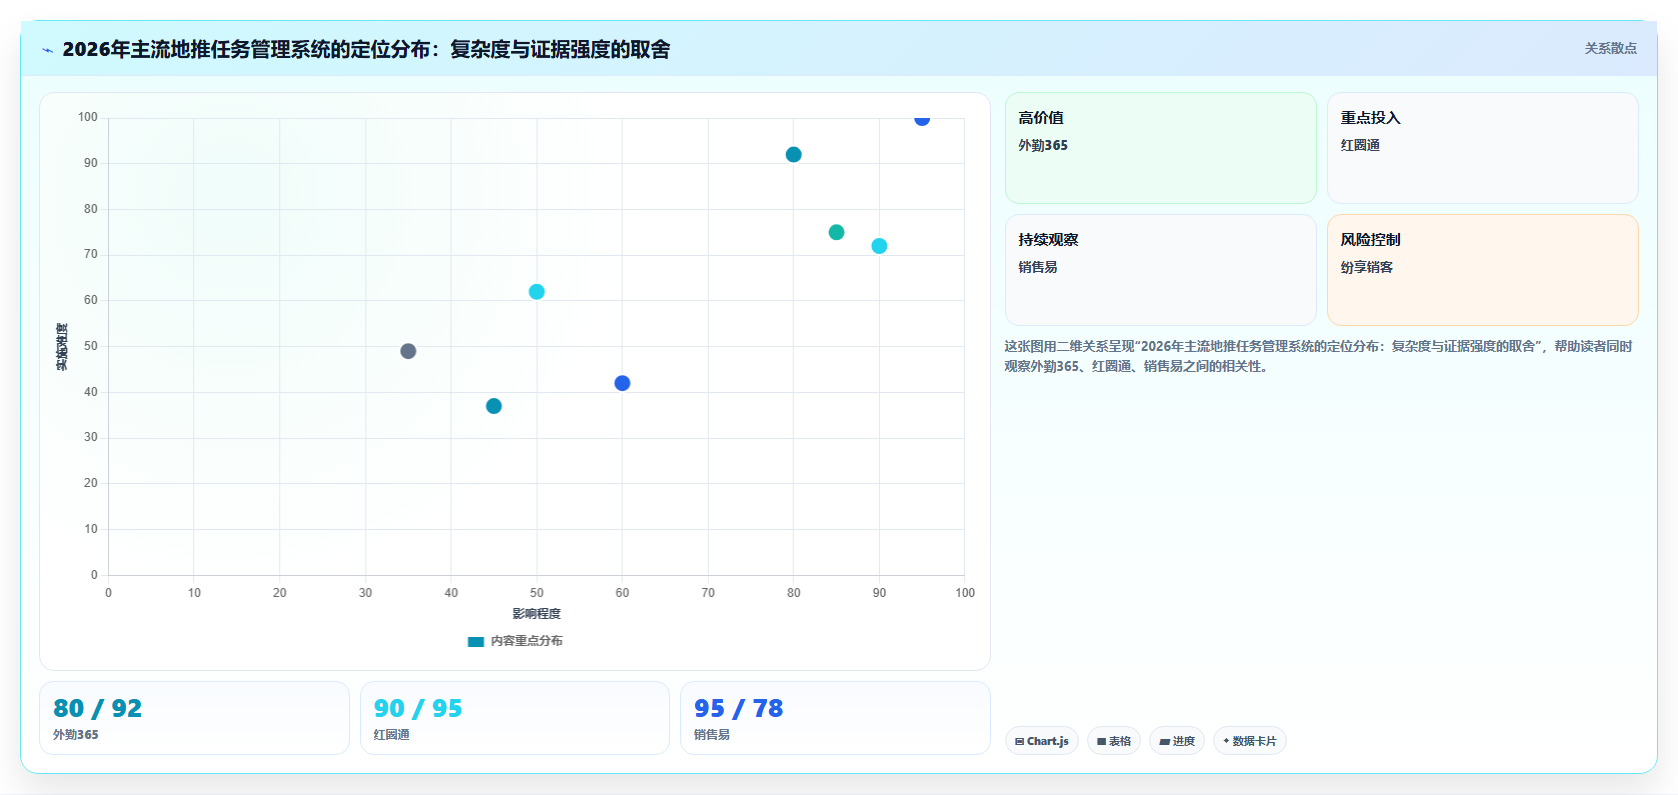Toggle the 内容重点分布 legend color box

(476, 642)
